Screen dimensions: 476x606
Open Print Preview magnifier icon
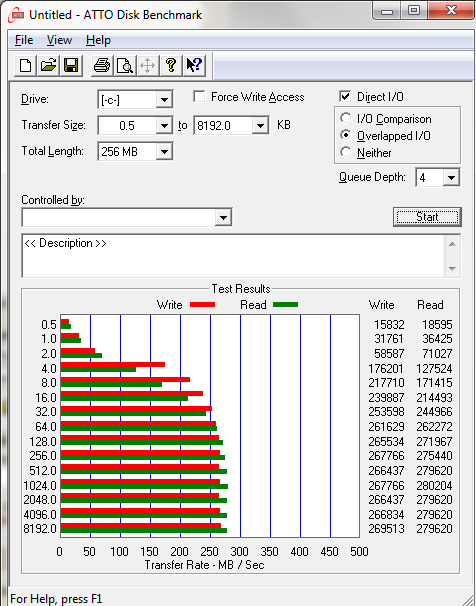tap(125, 65)
